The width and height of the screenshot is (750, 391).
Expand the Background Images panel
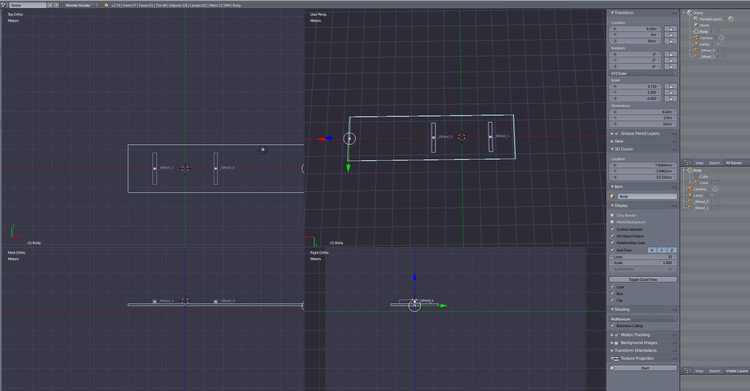pyautogui.click(x=612, y=343)
